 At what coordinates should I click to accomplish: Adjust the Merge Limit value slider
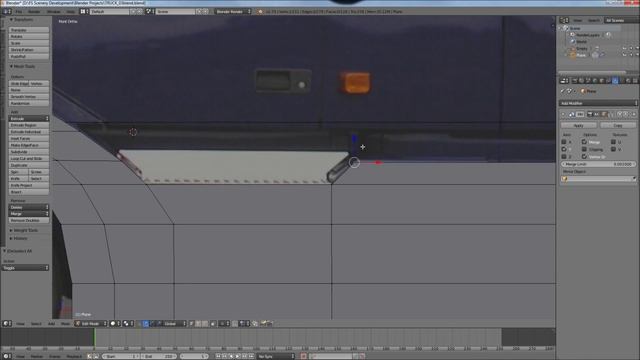pos(598,164)
